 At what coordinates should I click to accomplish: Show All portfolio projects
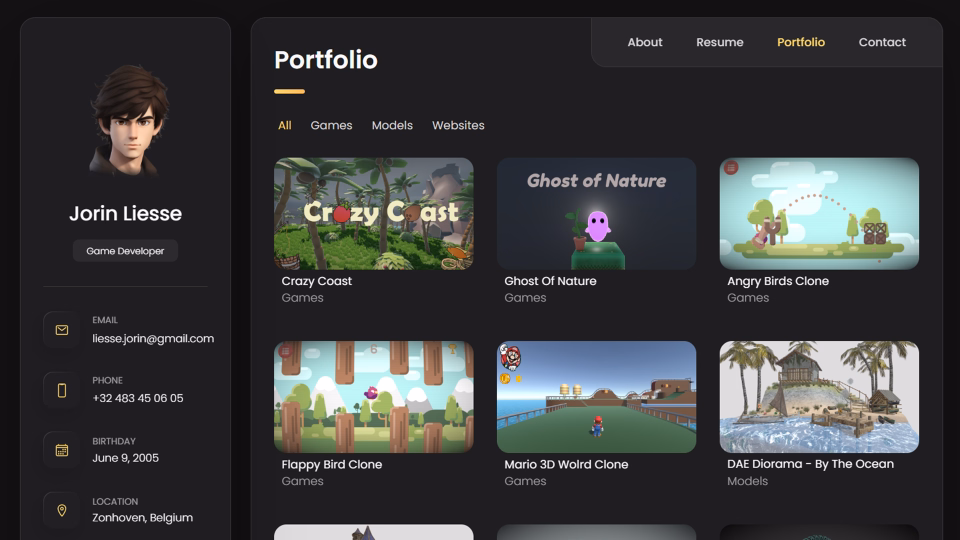point(285,126)
